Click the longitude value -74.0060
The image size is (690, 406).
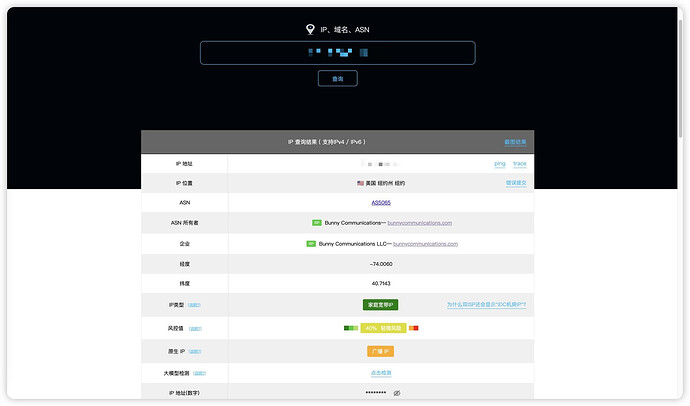[x=381, y=264]
